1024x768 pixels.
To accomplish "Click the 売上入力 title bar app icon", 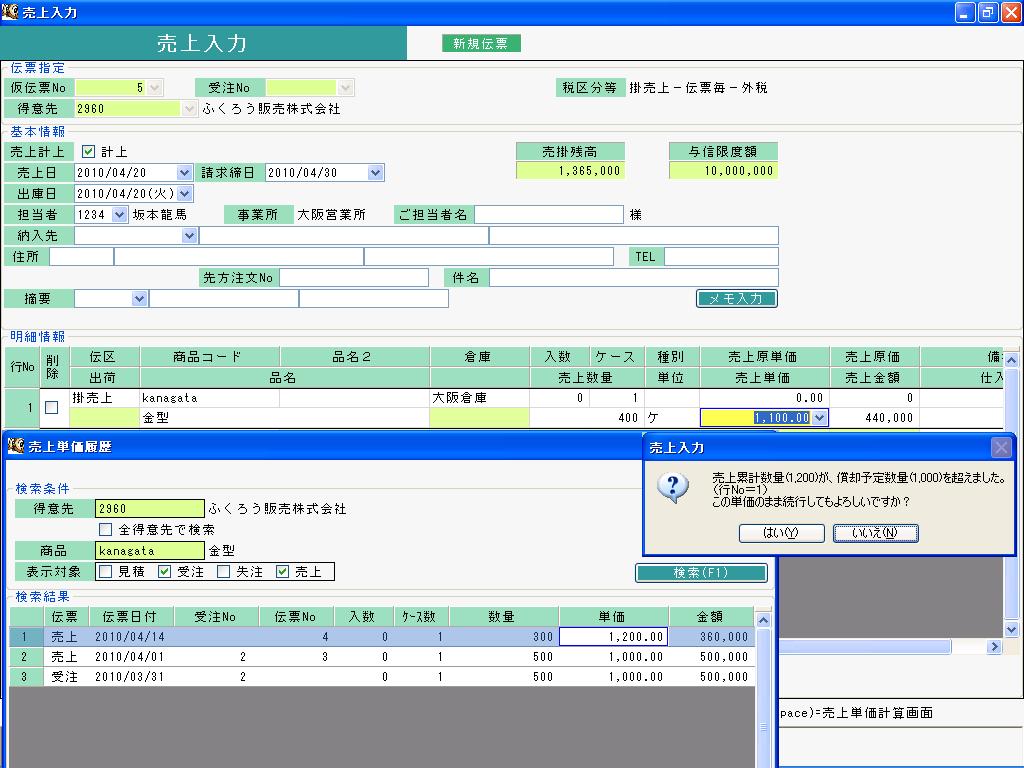I will (x=10, y=11).
